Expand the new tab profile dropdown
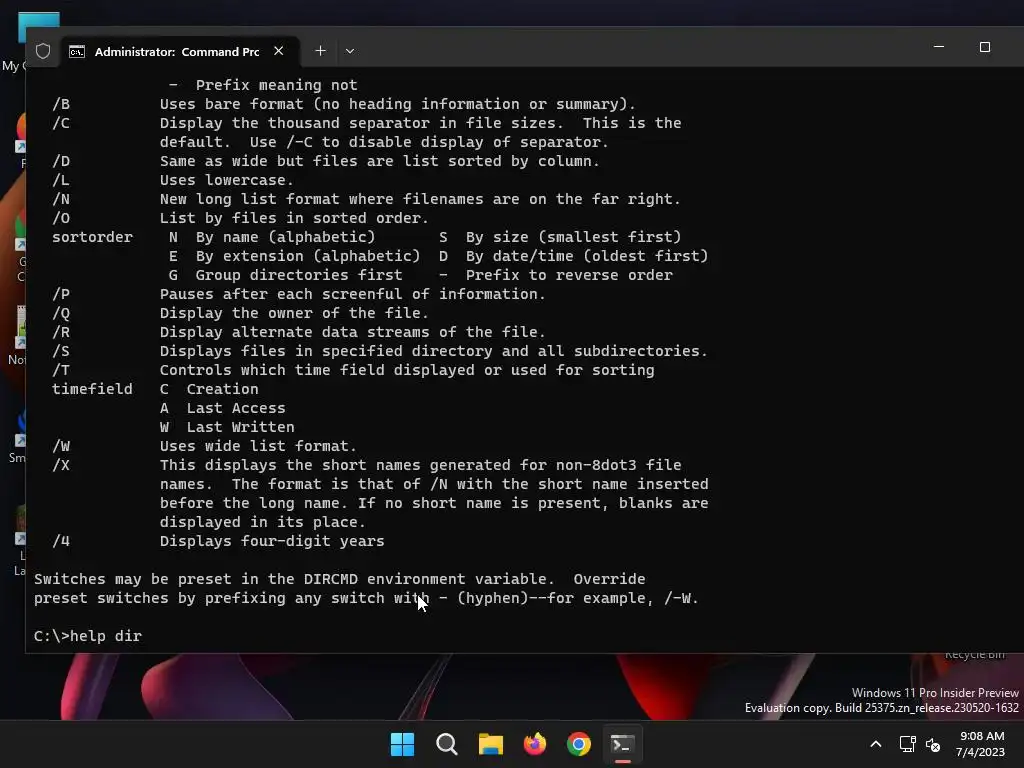This screenshot has width=1024, height=768. coord(350,51)
